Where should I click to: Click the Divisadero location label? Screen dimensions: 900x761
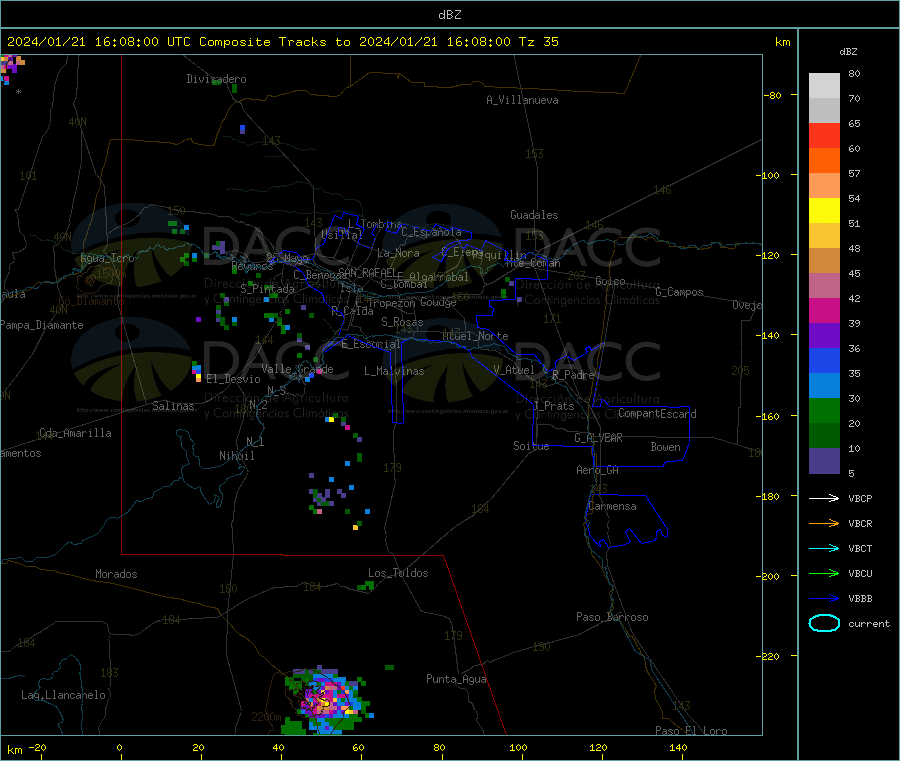click(216, 79)
